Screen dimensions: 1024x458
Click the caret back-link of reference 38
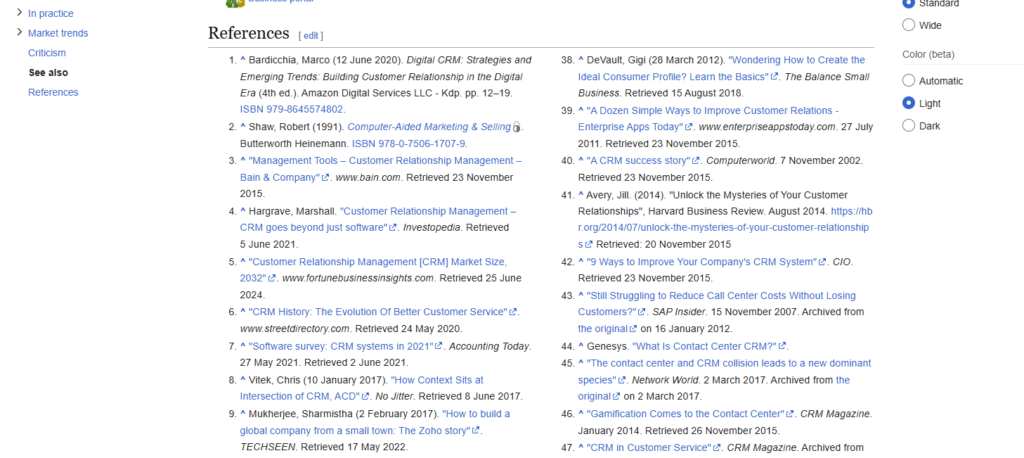(581, 59)
